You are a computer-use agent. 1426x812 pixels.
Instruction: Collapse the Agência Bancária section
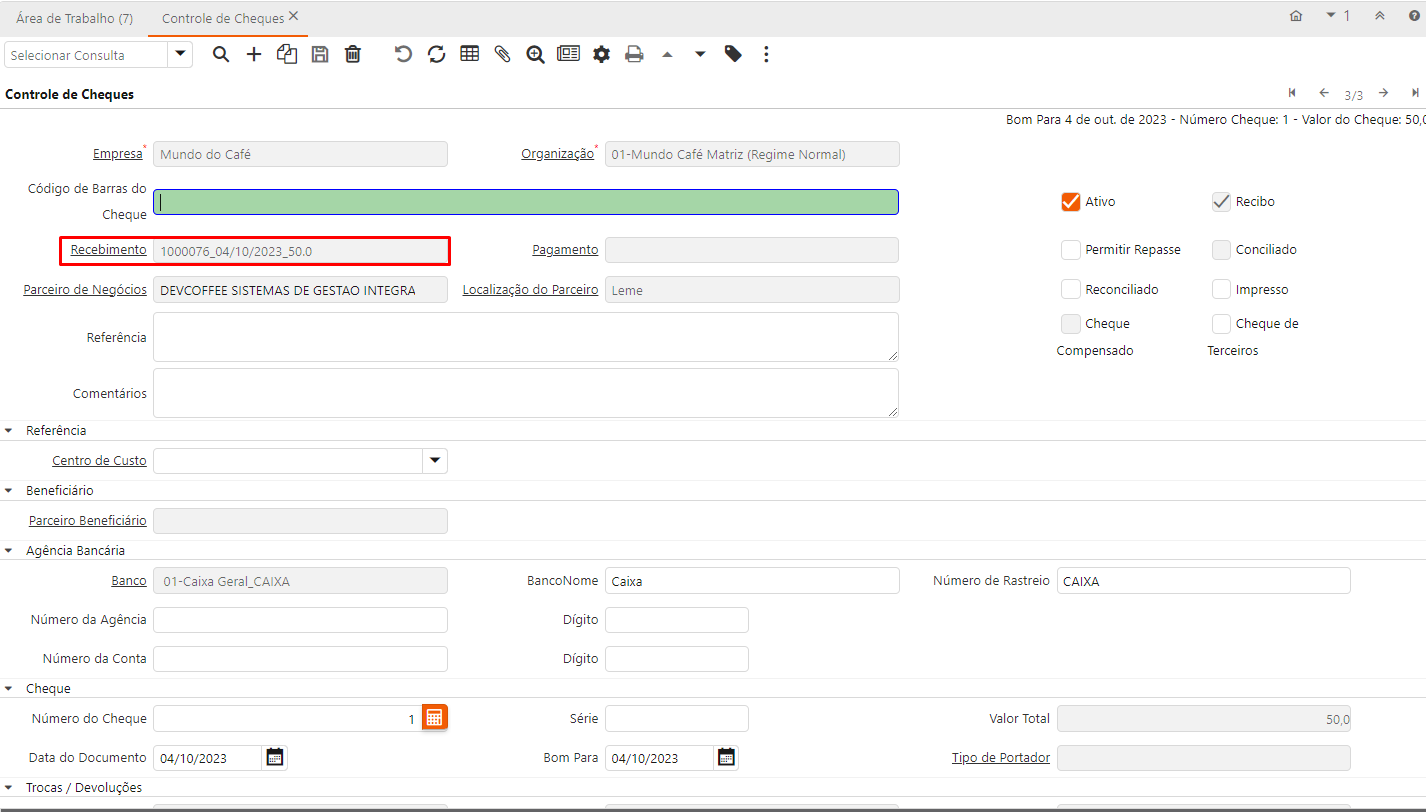[x=10, y=551]
